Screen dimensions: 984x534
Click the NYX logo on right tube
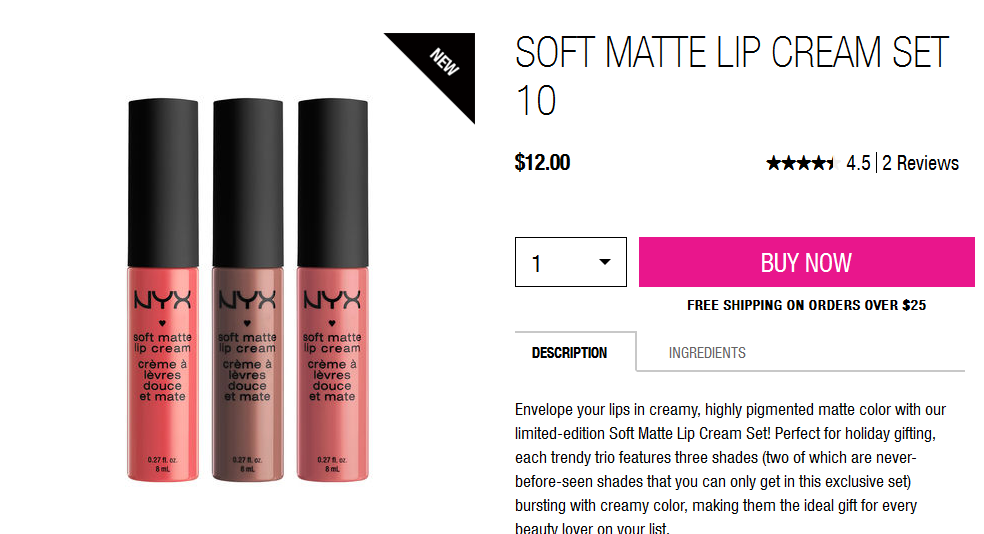(x=332, y=300)
